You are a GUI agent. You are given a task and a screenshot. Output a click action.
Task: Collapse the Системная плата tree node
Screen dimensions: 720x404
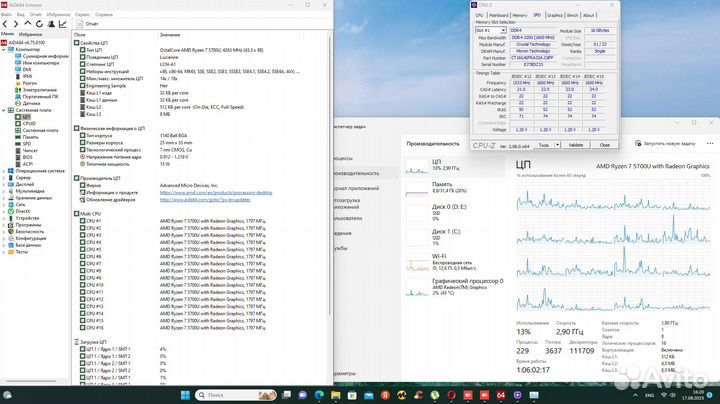pos(4,110)
